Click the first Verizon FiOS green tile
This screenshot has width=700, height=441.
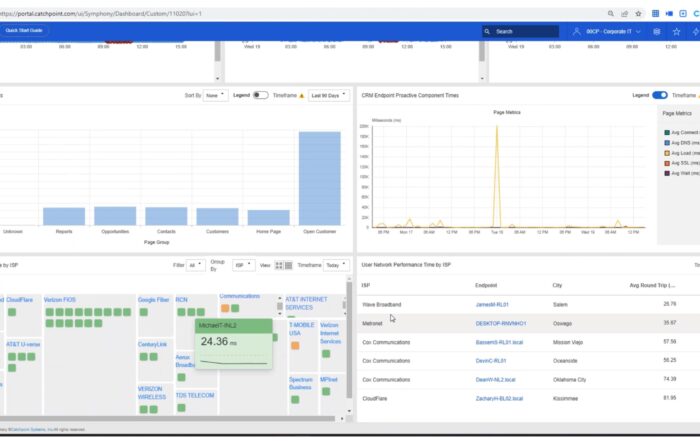pos(50,312)
